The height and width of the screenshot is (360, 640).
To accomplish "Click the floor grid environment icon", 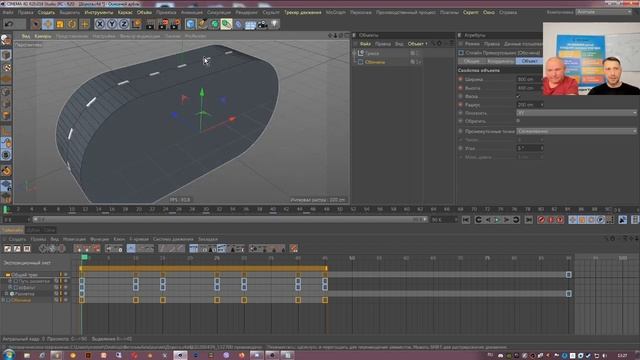I will point(250,24).
